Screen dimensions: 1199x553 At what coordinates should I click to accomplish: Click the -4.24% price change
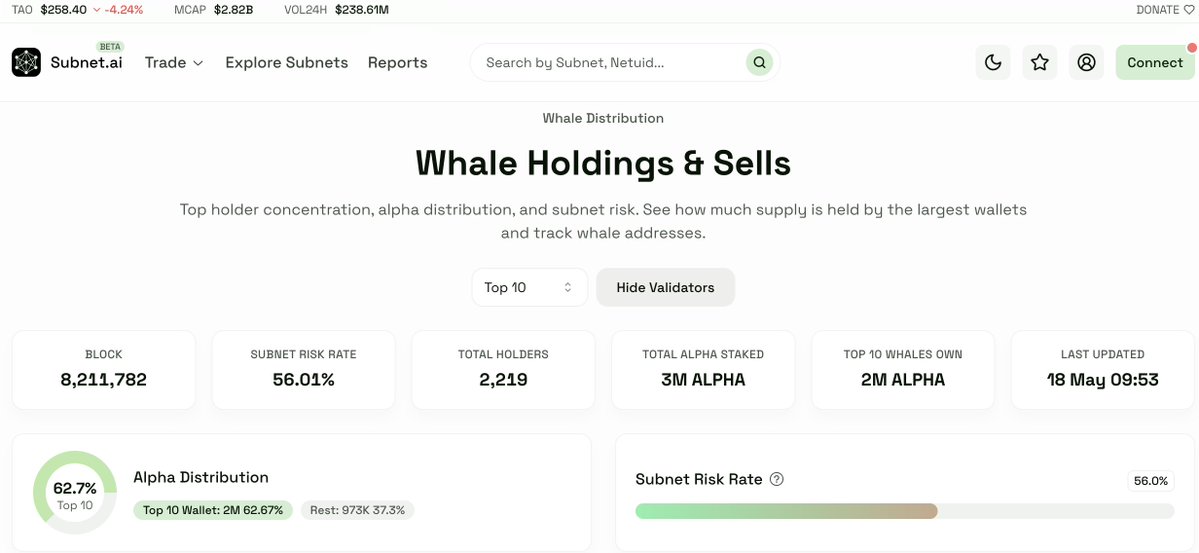[118, 10]
